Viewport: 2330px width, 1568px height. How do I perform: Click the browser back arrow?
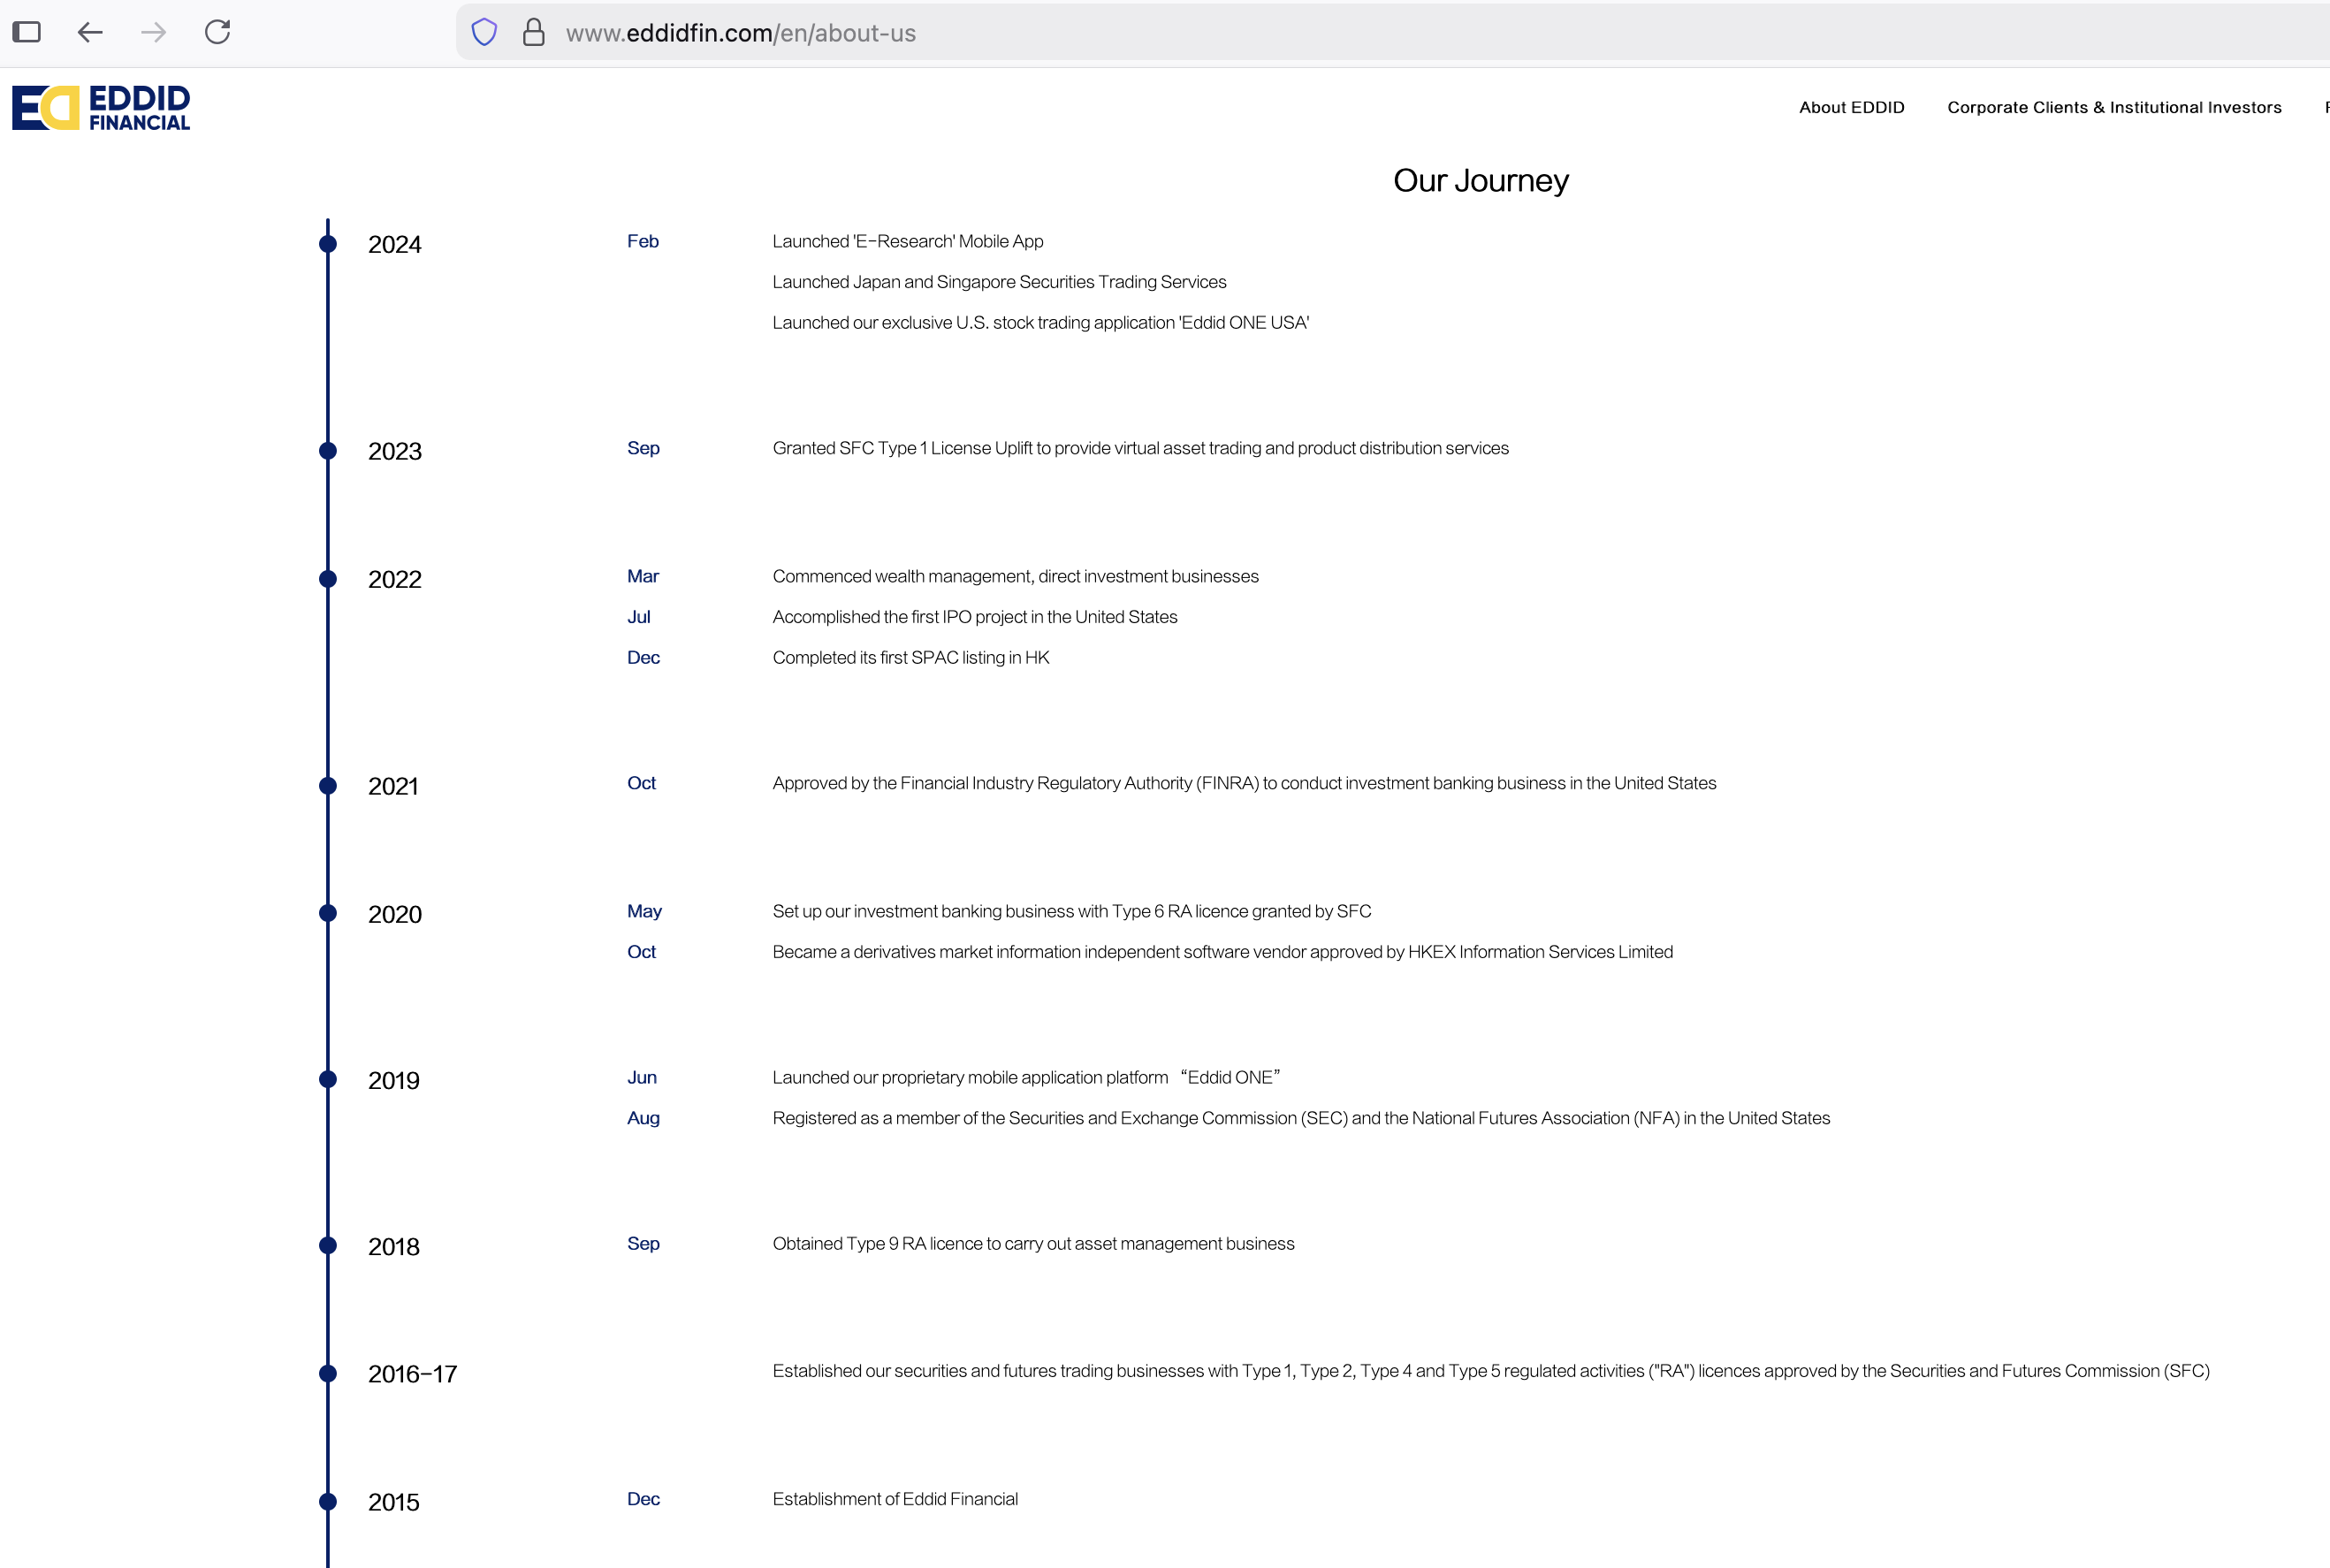(x=90, y=32)
